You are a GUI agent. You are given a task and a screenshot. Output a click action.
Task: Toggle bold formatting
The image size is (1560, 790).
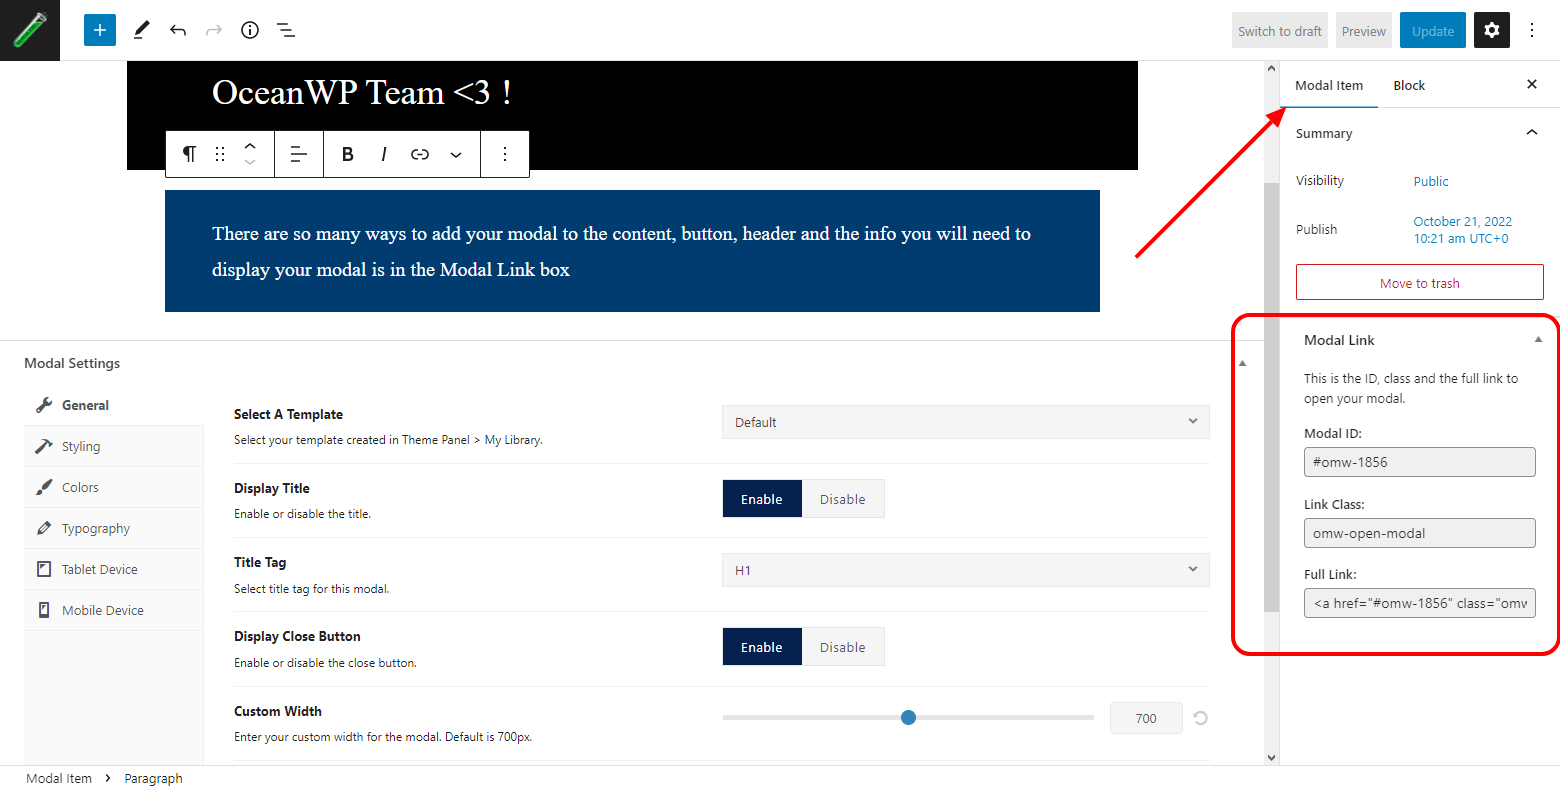348,154
